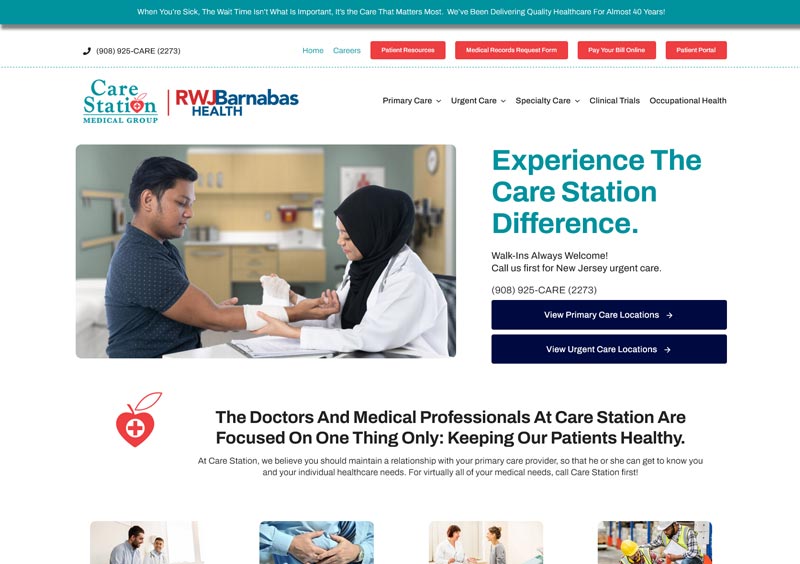Viewport: 800px width, 564px height.
Task: Expand the Primary Care dropdown chevron
Action: pos(438,101)
